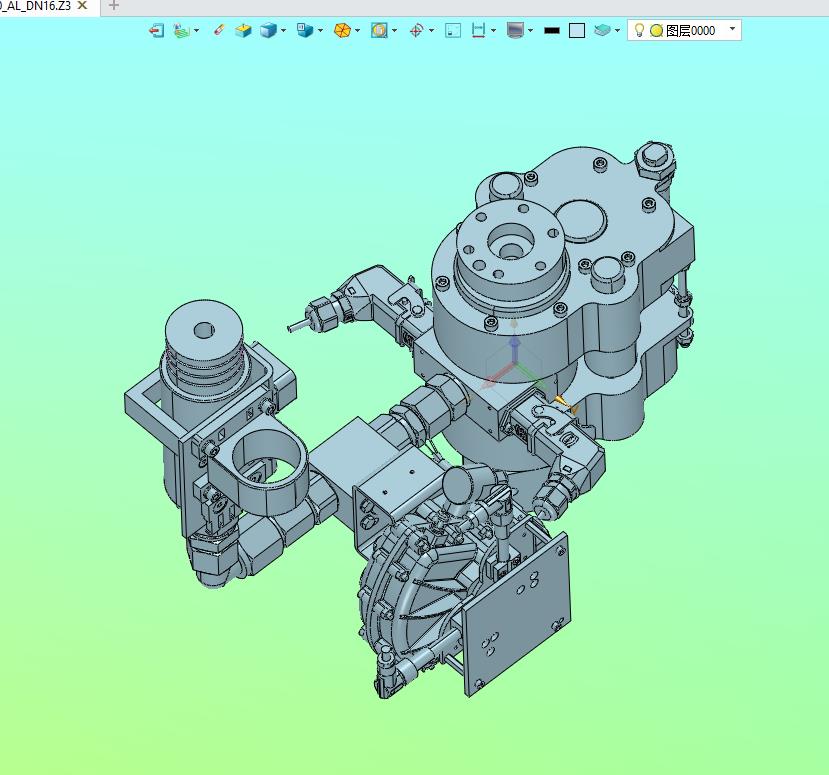Open the sketch plane icon's dropdown arrow

coord(196,31)
